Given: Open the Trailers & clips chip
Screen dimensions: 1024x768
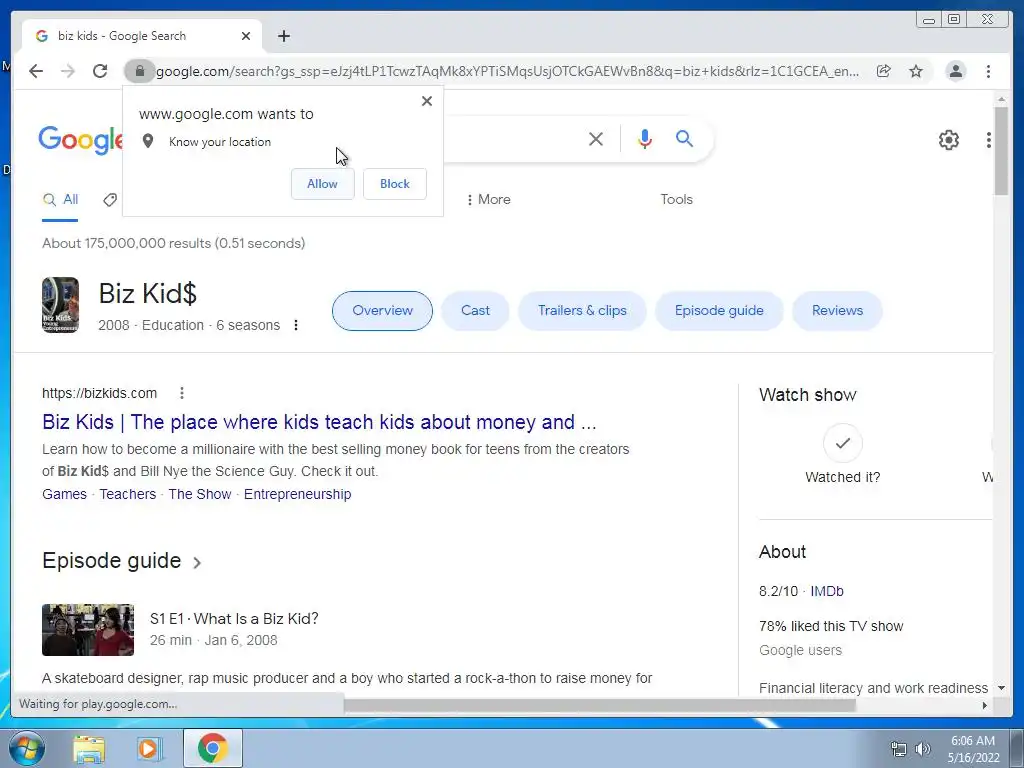Looking at the screenshot, I should [582, 310].
